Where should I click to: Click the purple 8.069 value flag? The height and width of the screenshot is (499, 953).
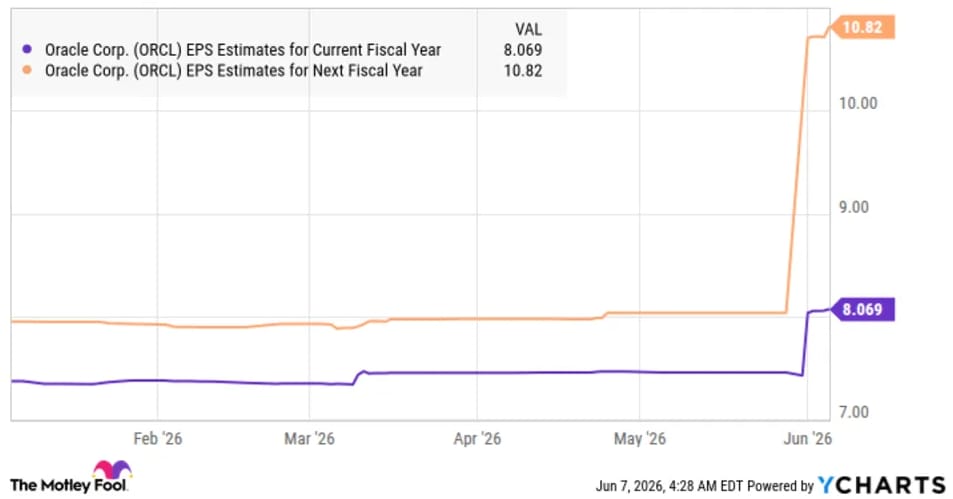coord(862,309)
